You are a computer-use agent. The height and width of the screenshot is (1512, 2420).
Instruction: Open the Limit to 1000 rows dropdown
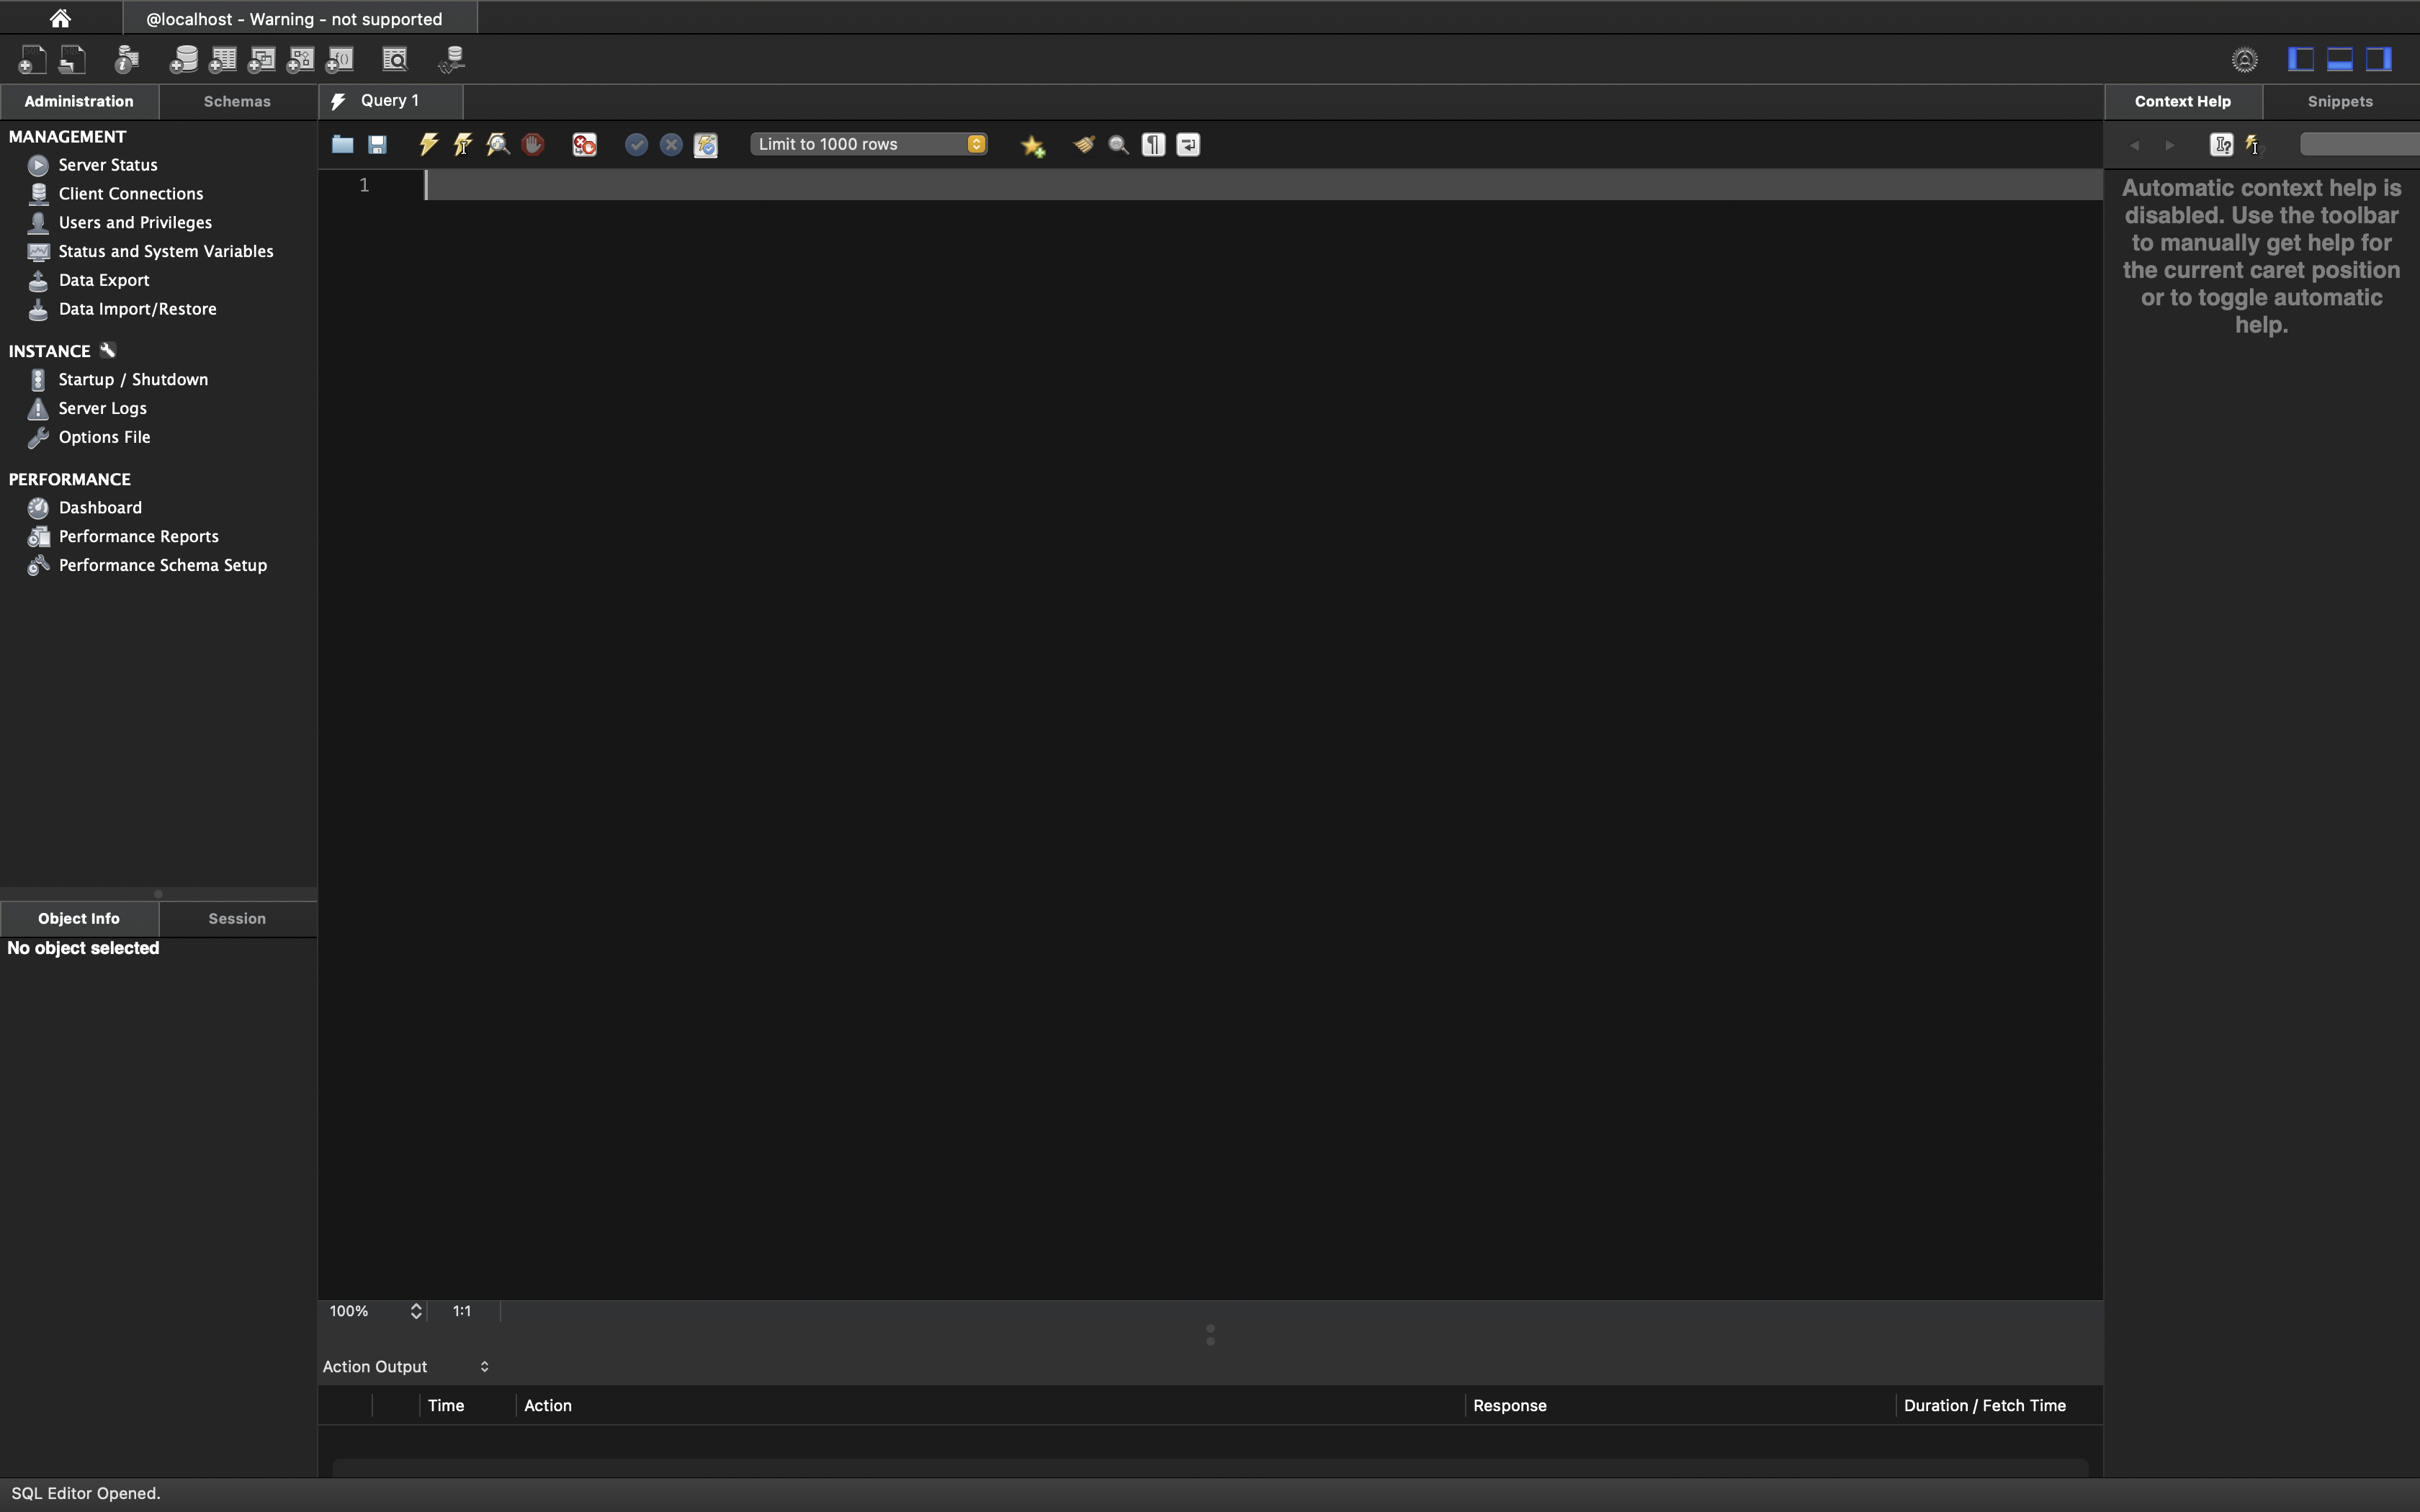tap(868, 144)
